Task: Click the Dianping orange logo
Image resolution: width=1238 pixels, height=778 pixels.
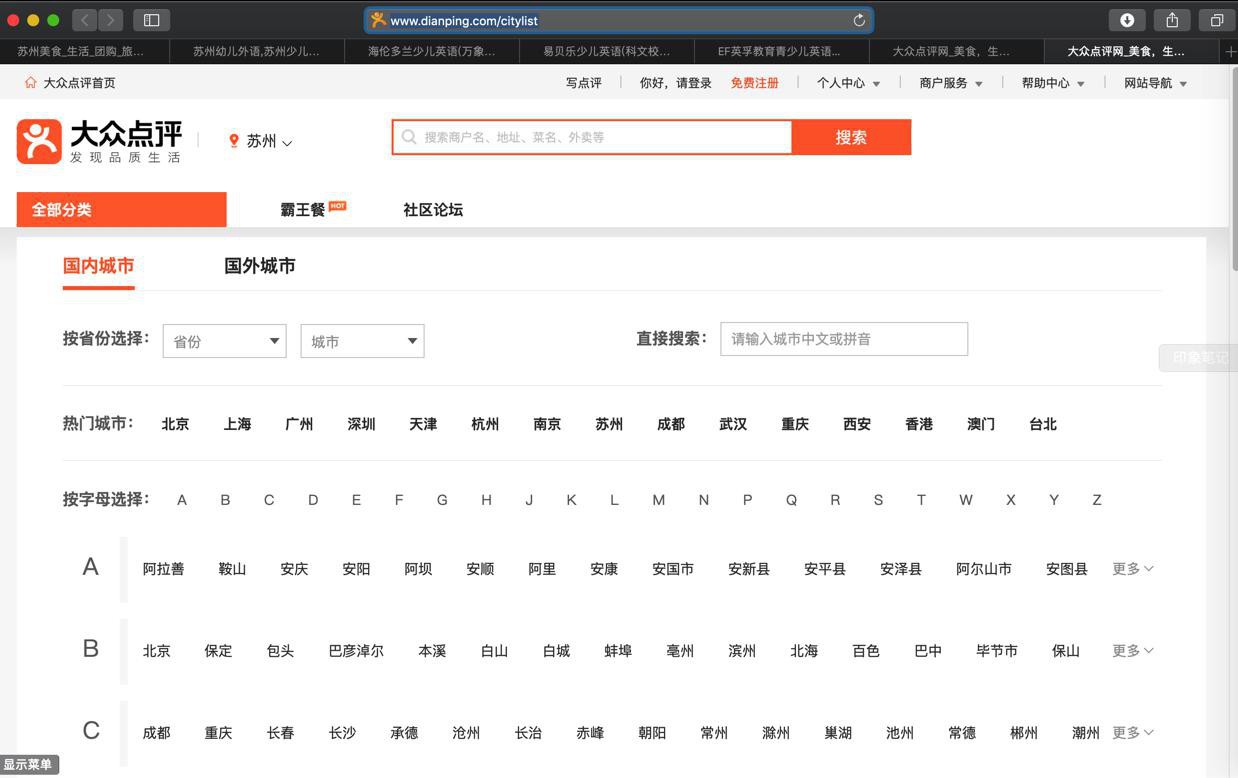Action: pos(39,141)
